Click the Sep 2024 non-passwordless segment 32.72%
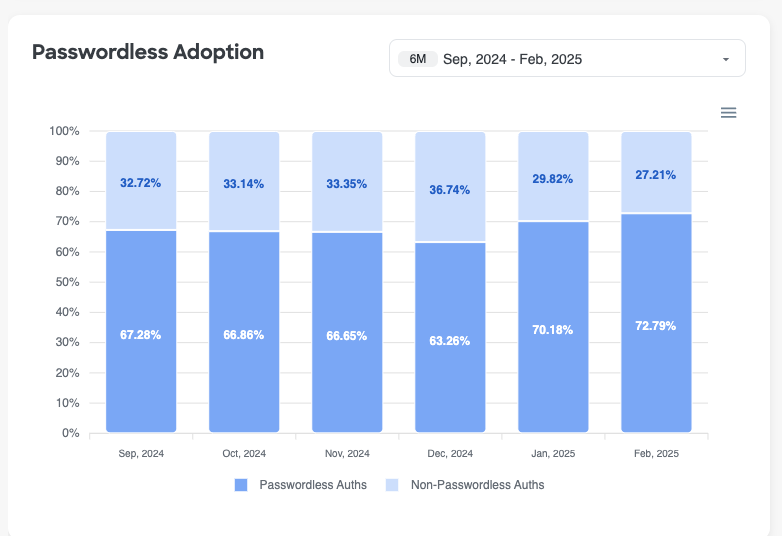 tap(141, 181)
